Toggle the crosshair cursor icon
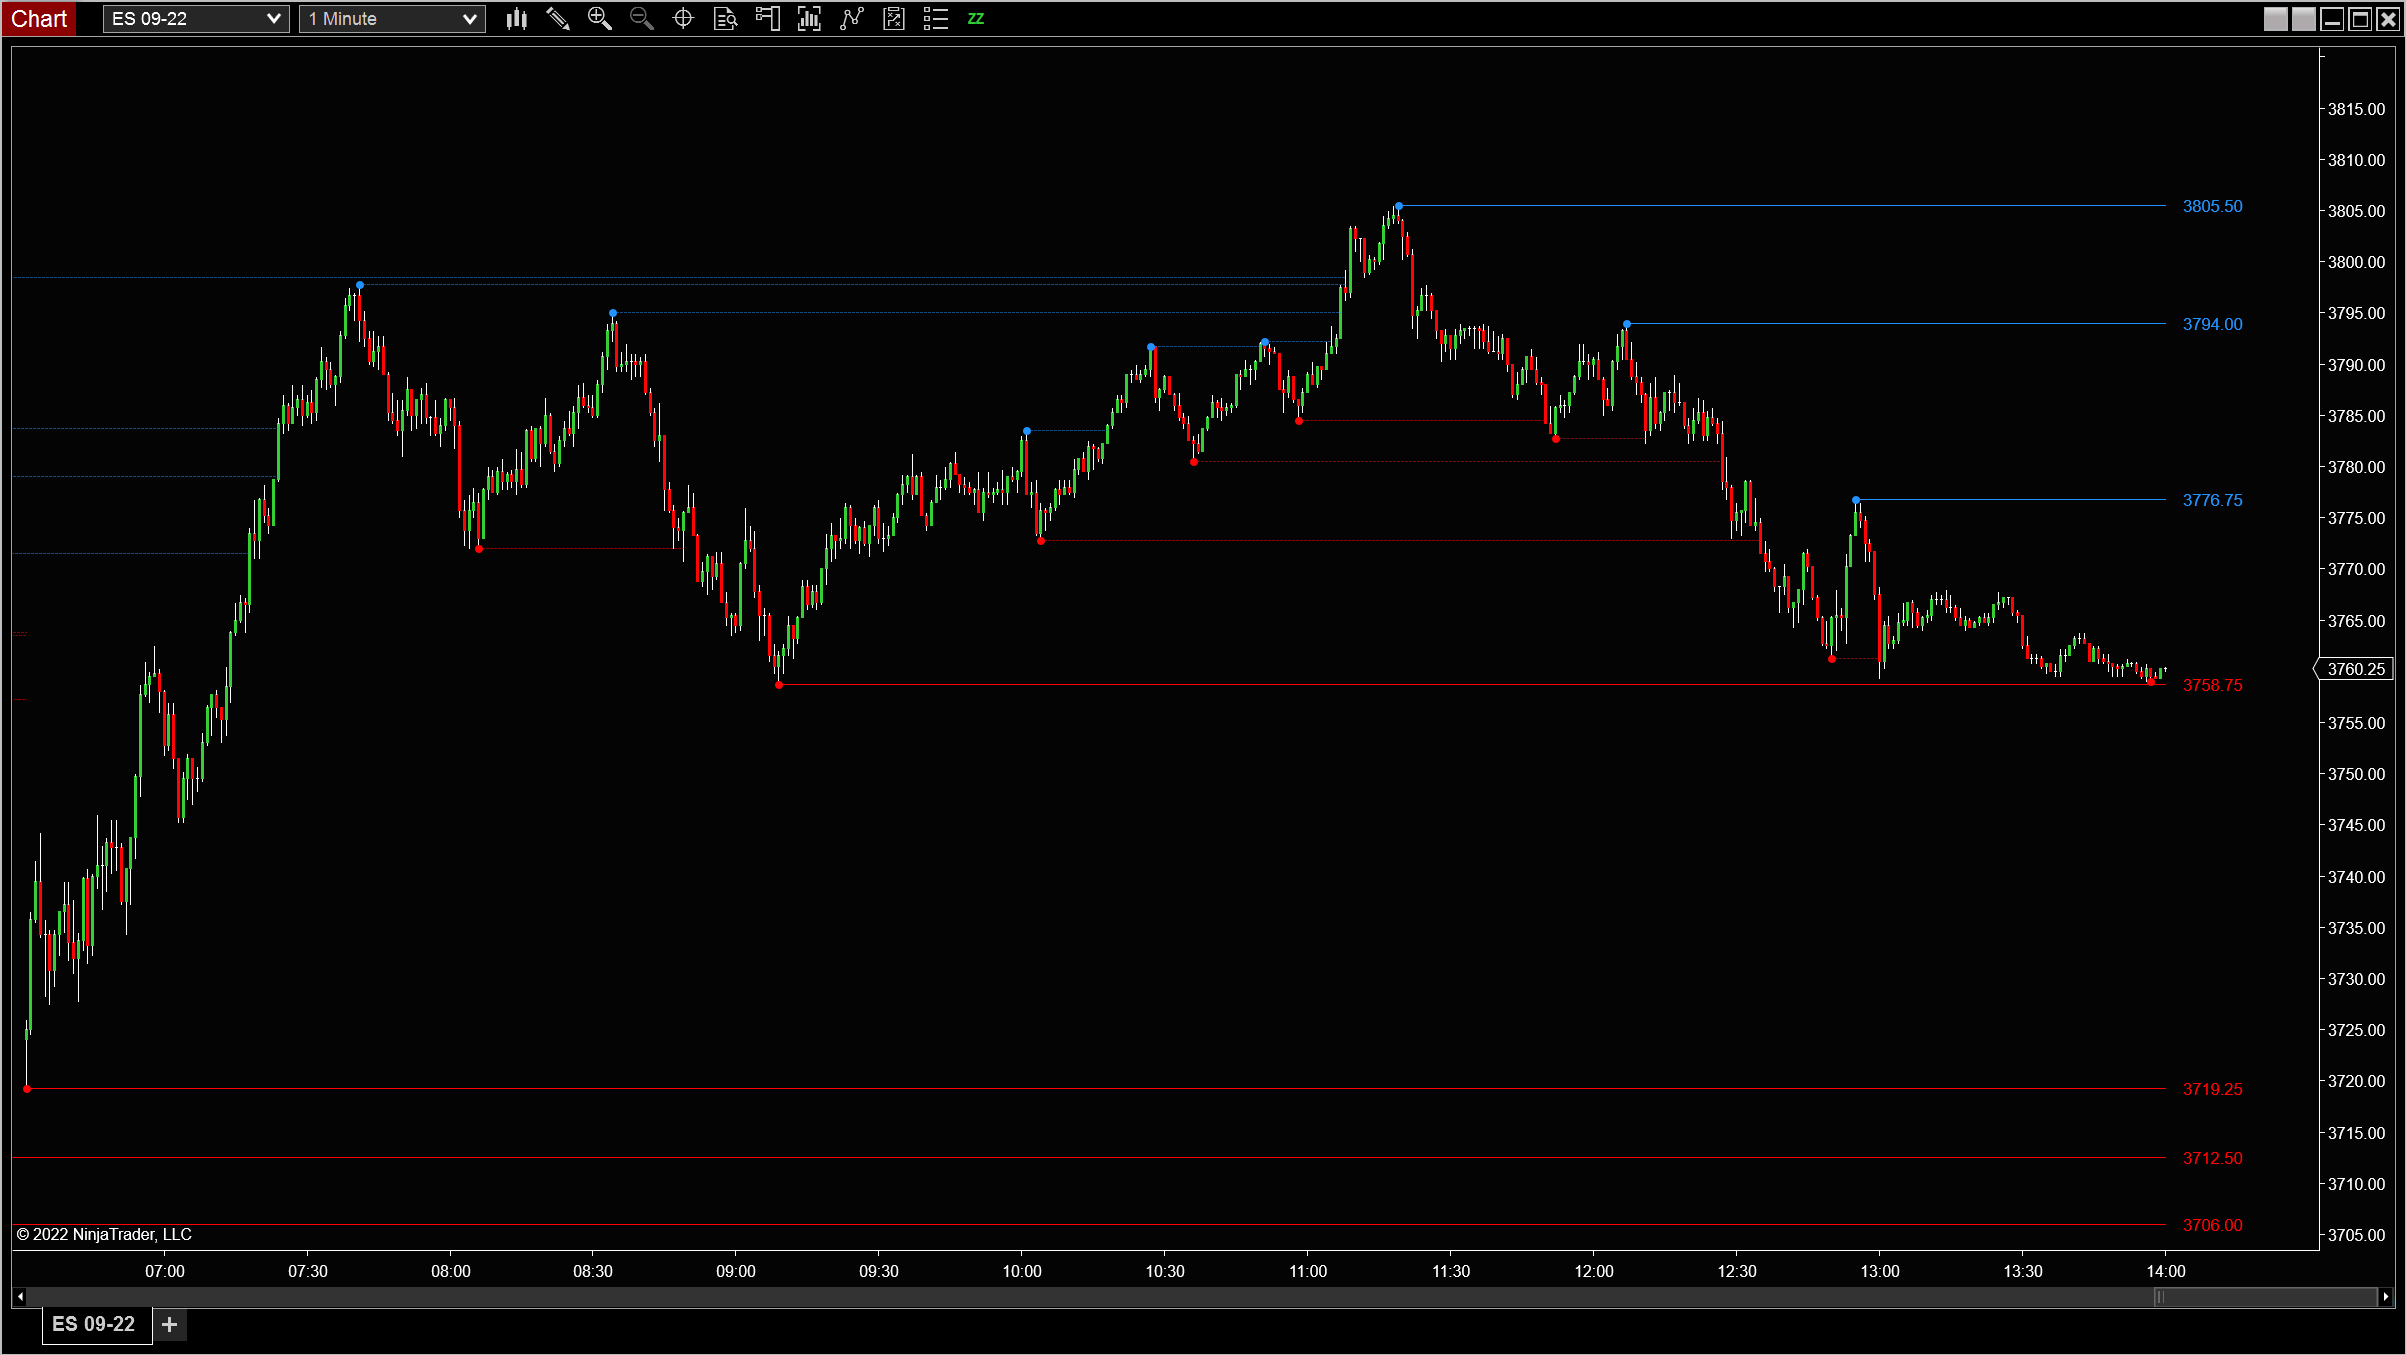 click(683, 19)
